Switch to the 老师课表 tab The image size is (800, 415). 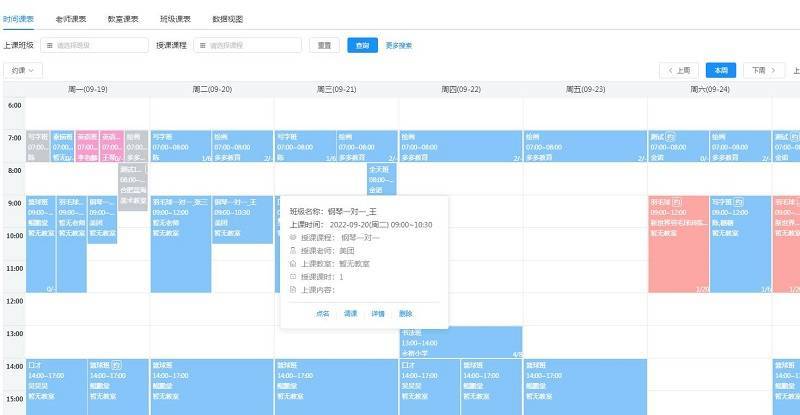click(70, 19)
